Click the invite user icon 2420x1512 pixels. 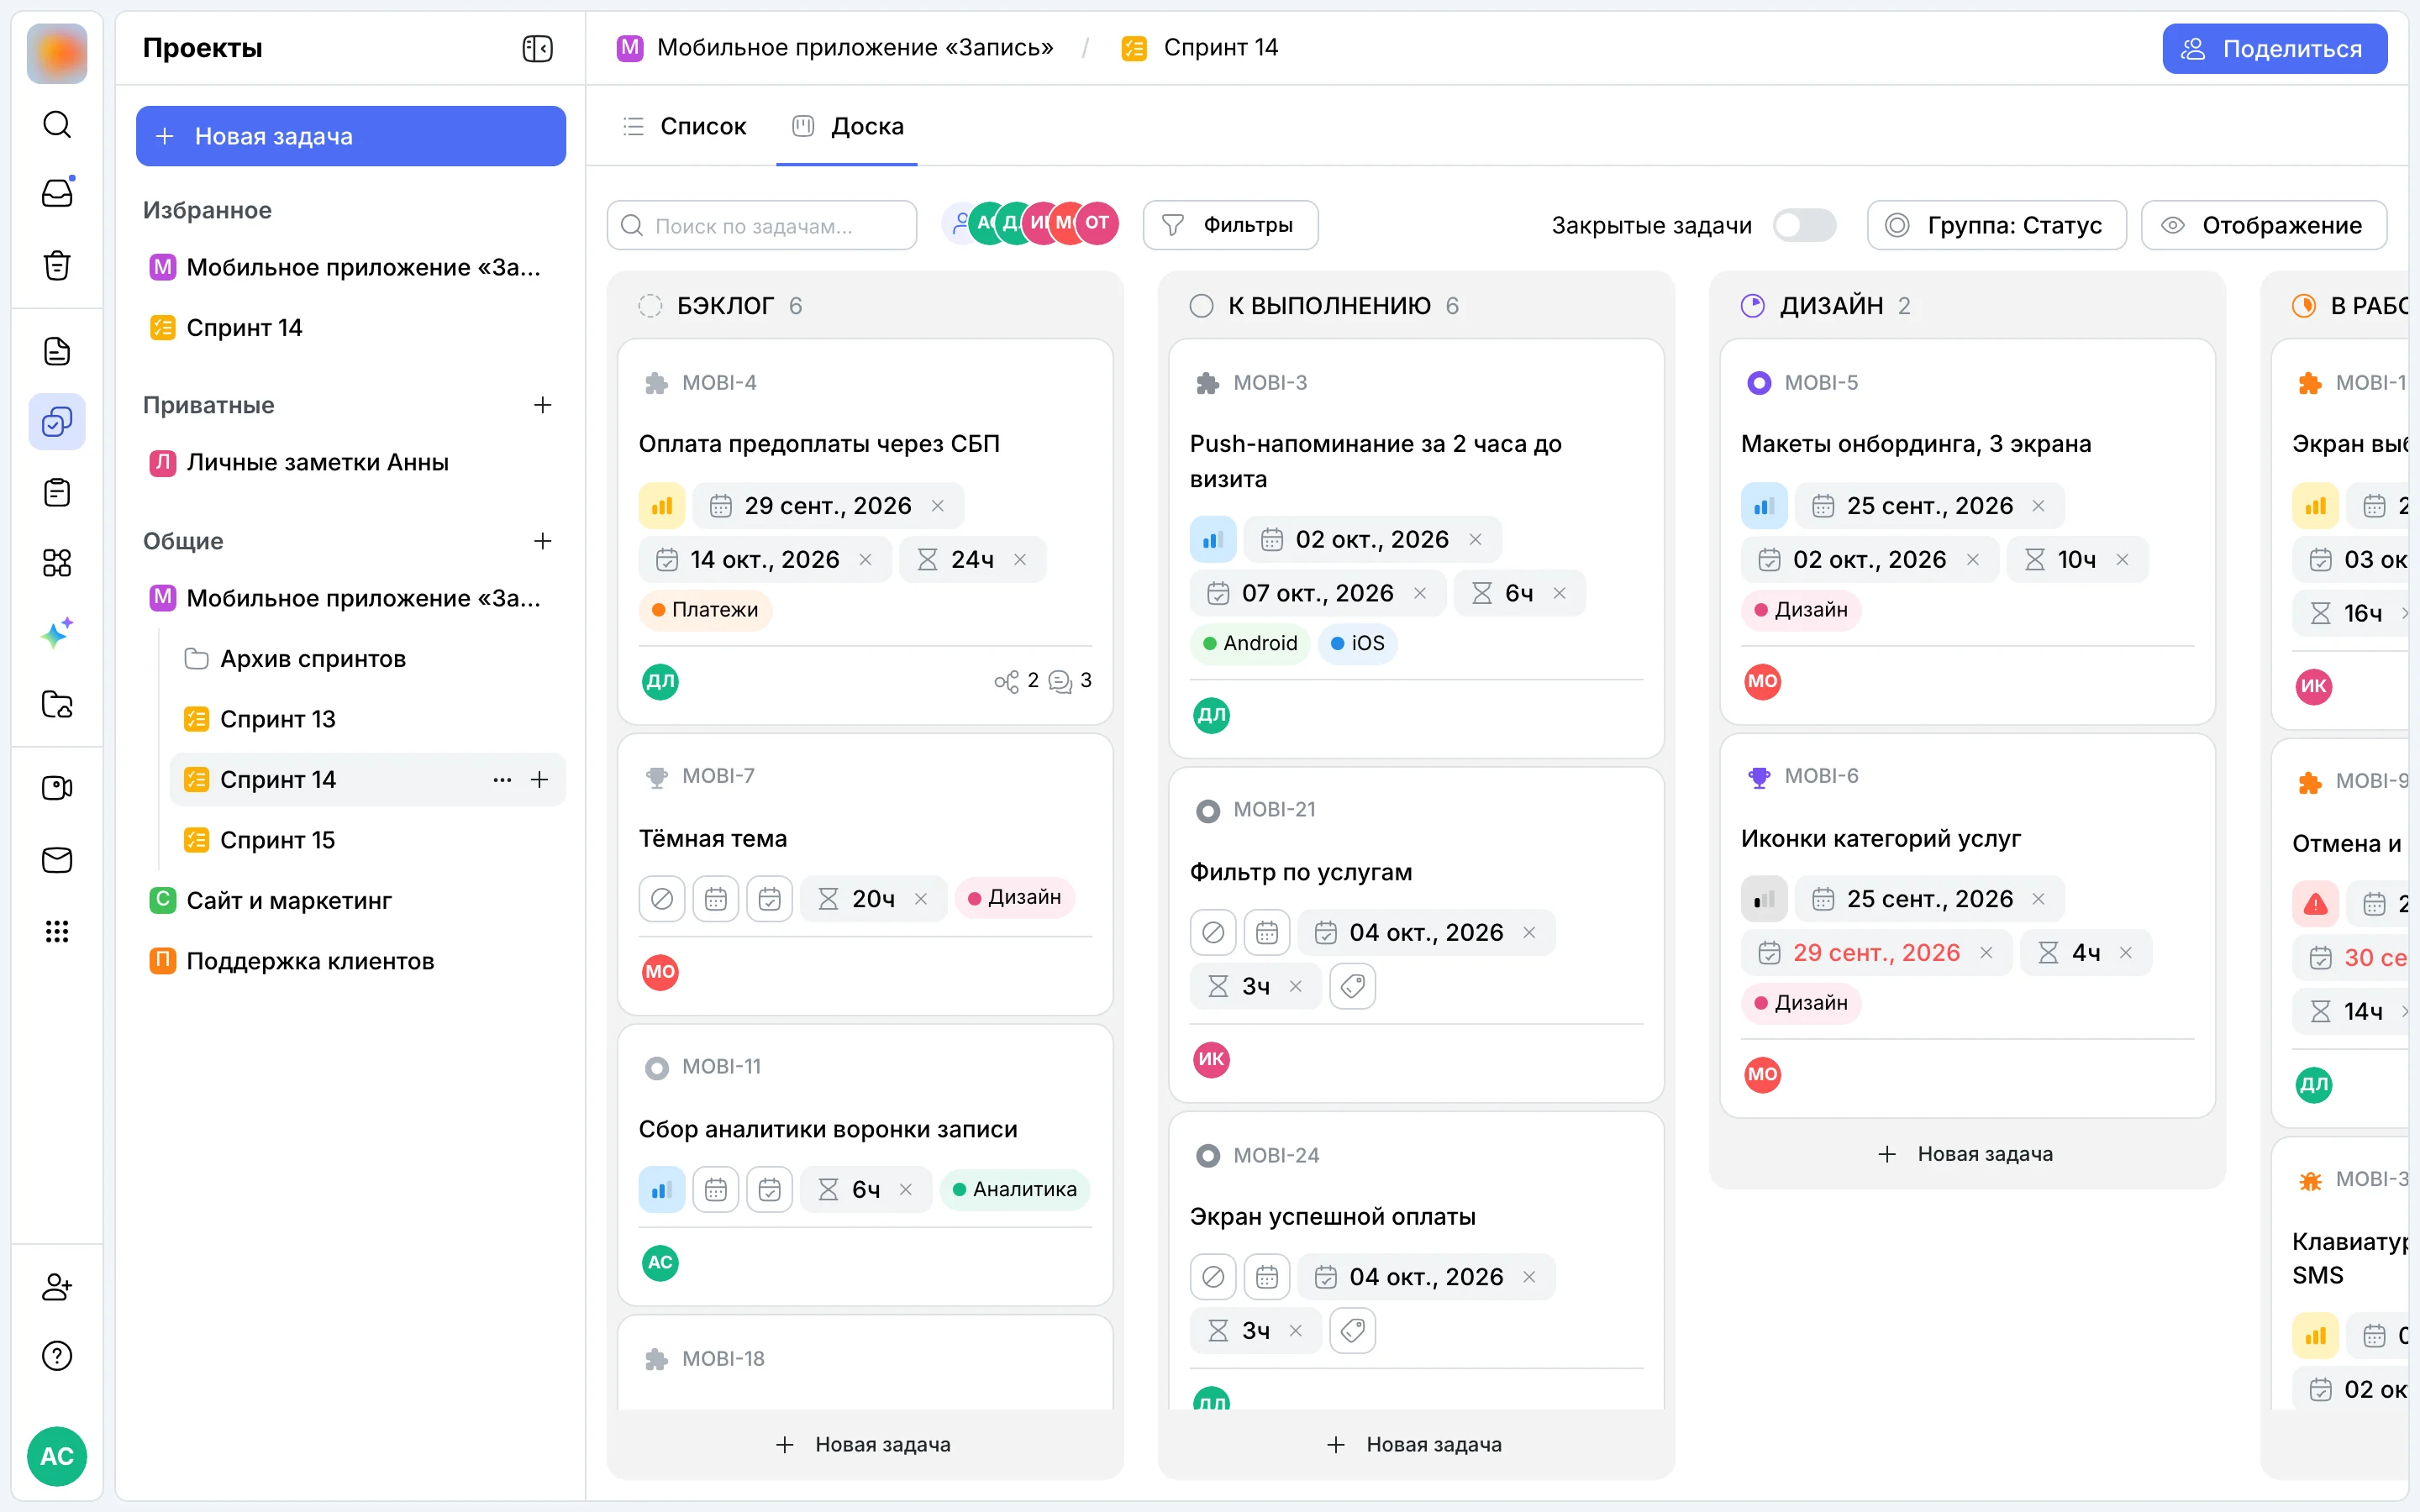(x=57, y=1286)
